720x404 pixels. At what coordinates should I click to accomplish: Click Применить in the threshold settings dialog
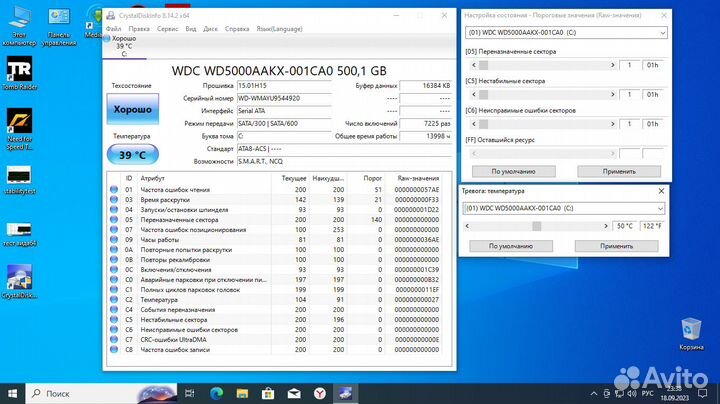[619, 171]
